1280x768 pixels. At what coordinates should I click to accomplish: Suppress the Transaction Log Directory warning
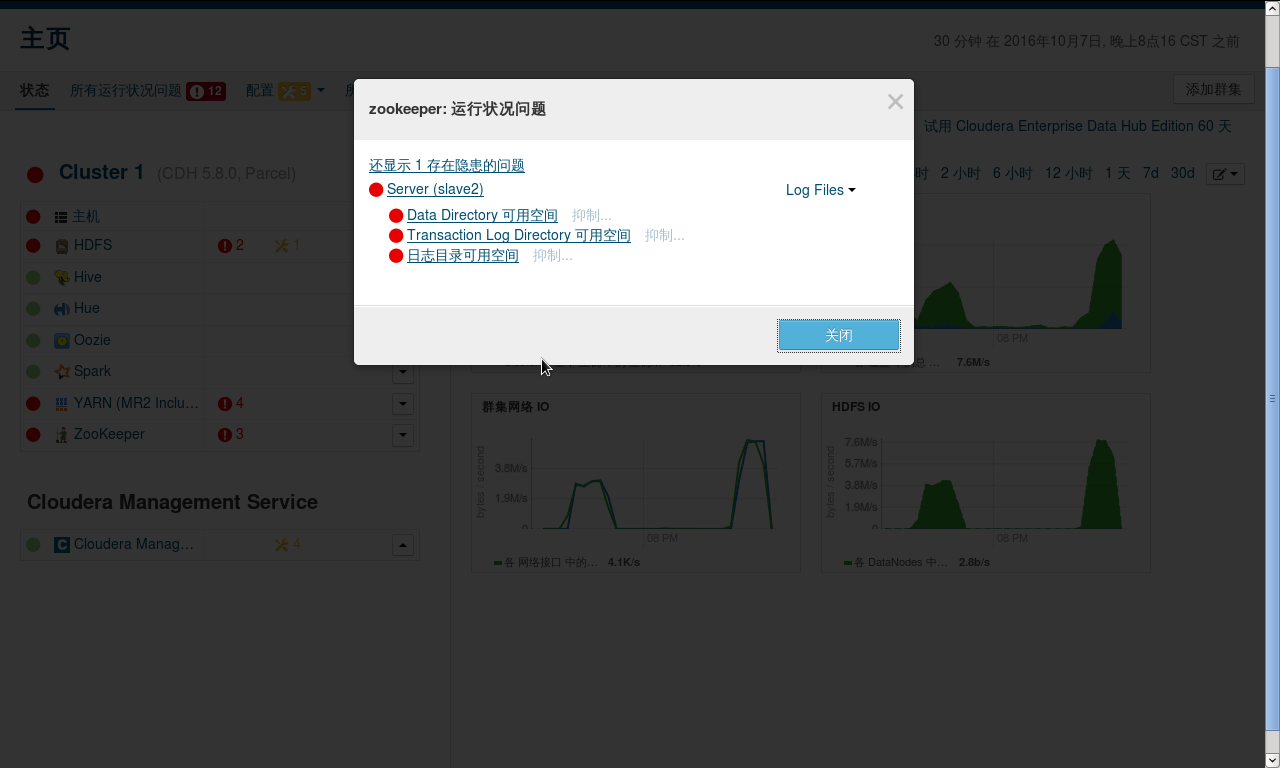pyautogui.click(x=665, y=236)
